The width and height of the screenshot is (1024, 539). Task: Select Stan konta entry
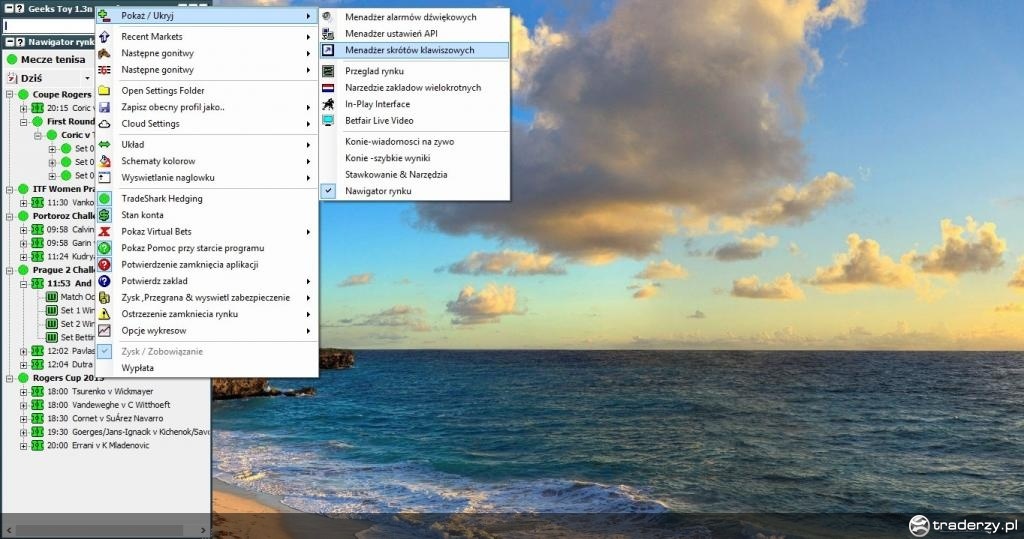(x=206, y=215)
